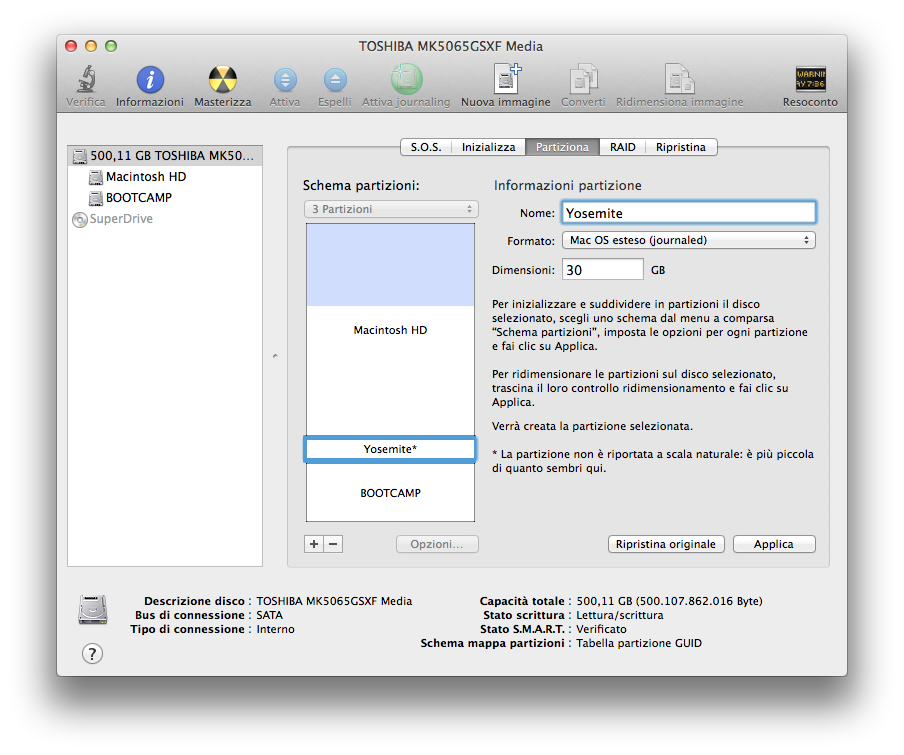Open the Resoconto log icon
Viewport: 904px width, 755px height.
811,80
